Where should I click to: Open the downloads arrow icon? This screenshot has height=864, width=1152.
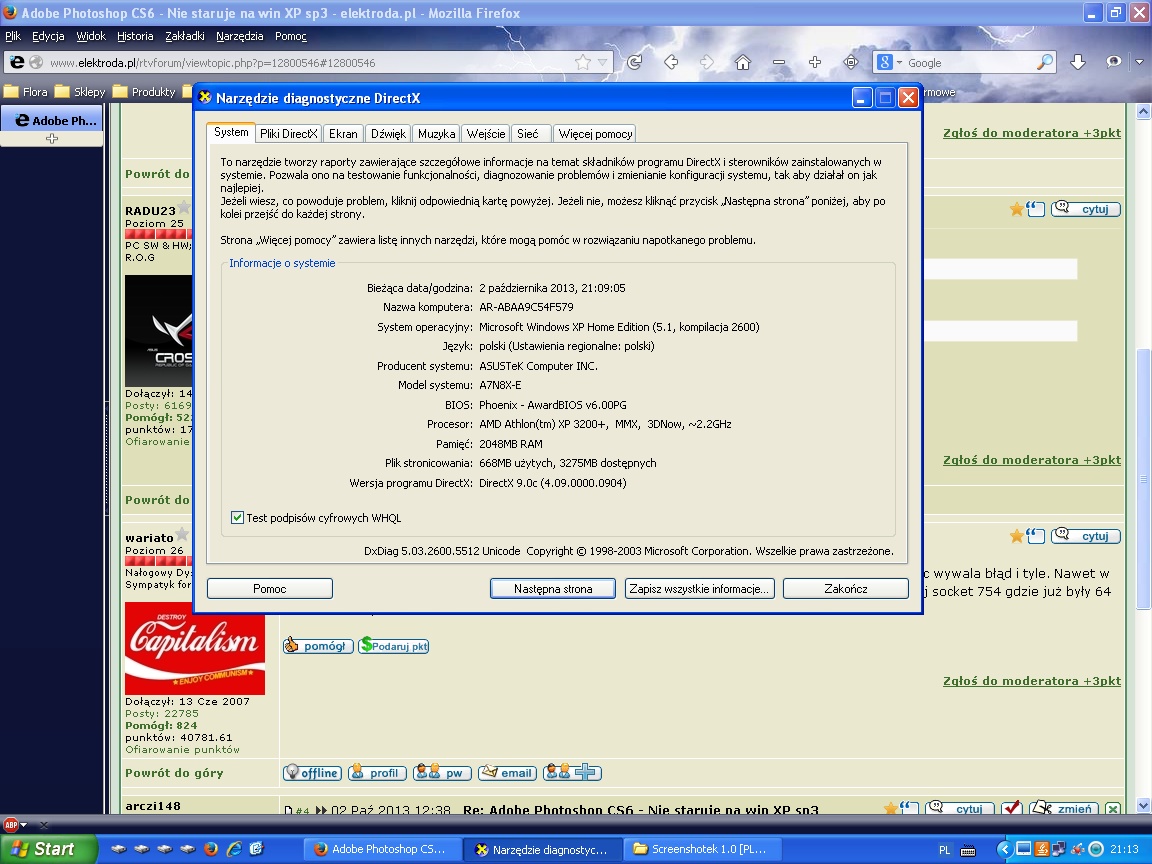[1078, 62]
